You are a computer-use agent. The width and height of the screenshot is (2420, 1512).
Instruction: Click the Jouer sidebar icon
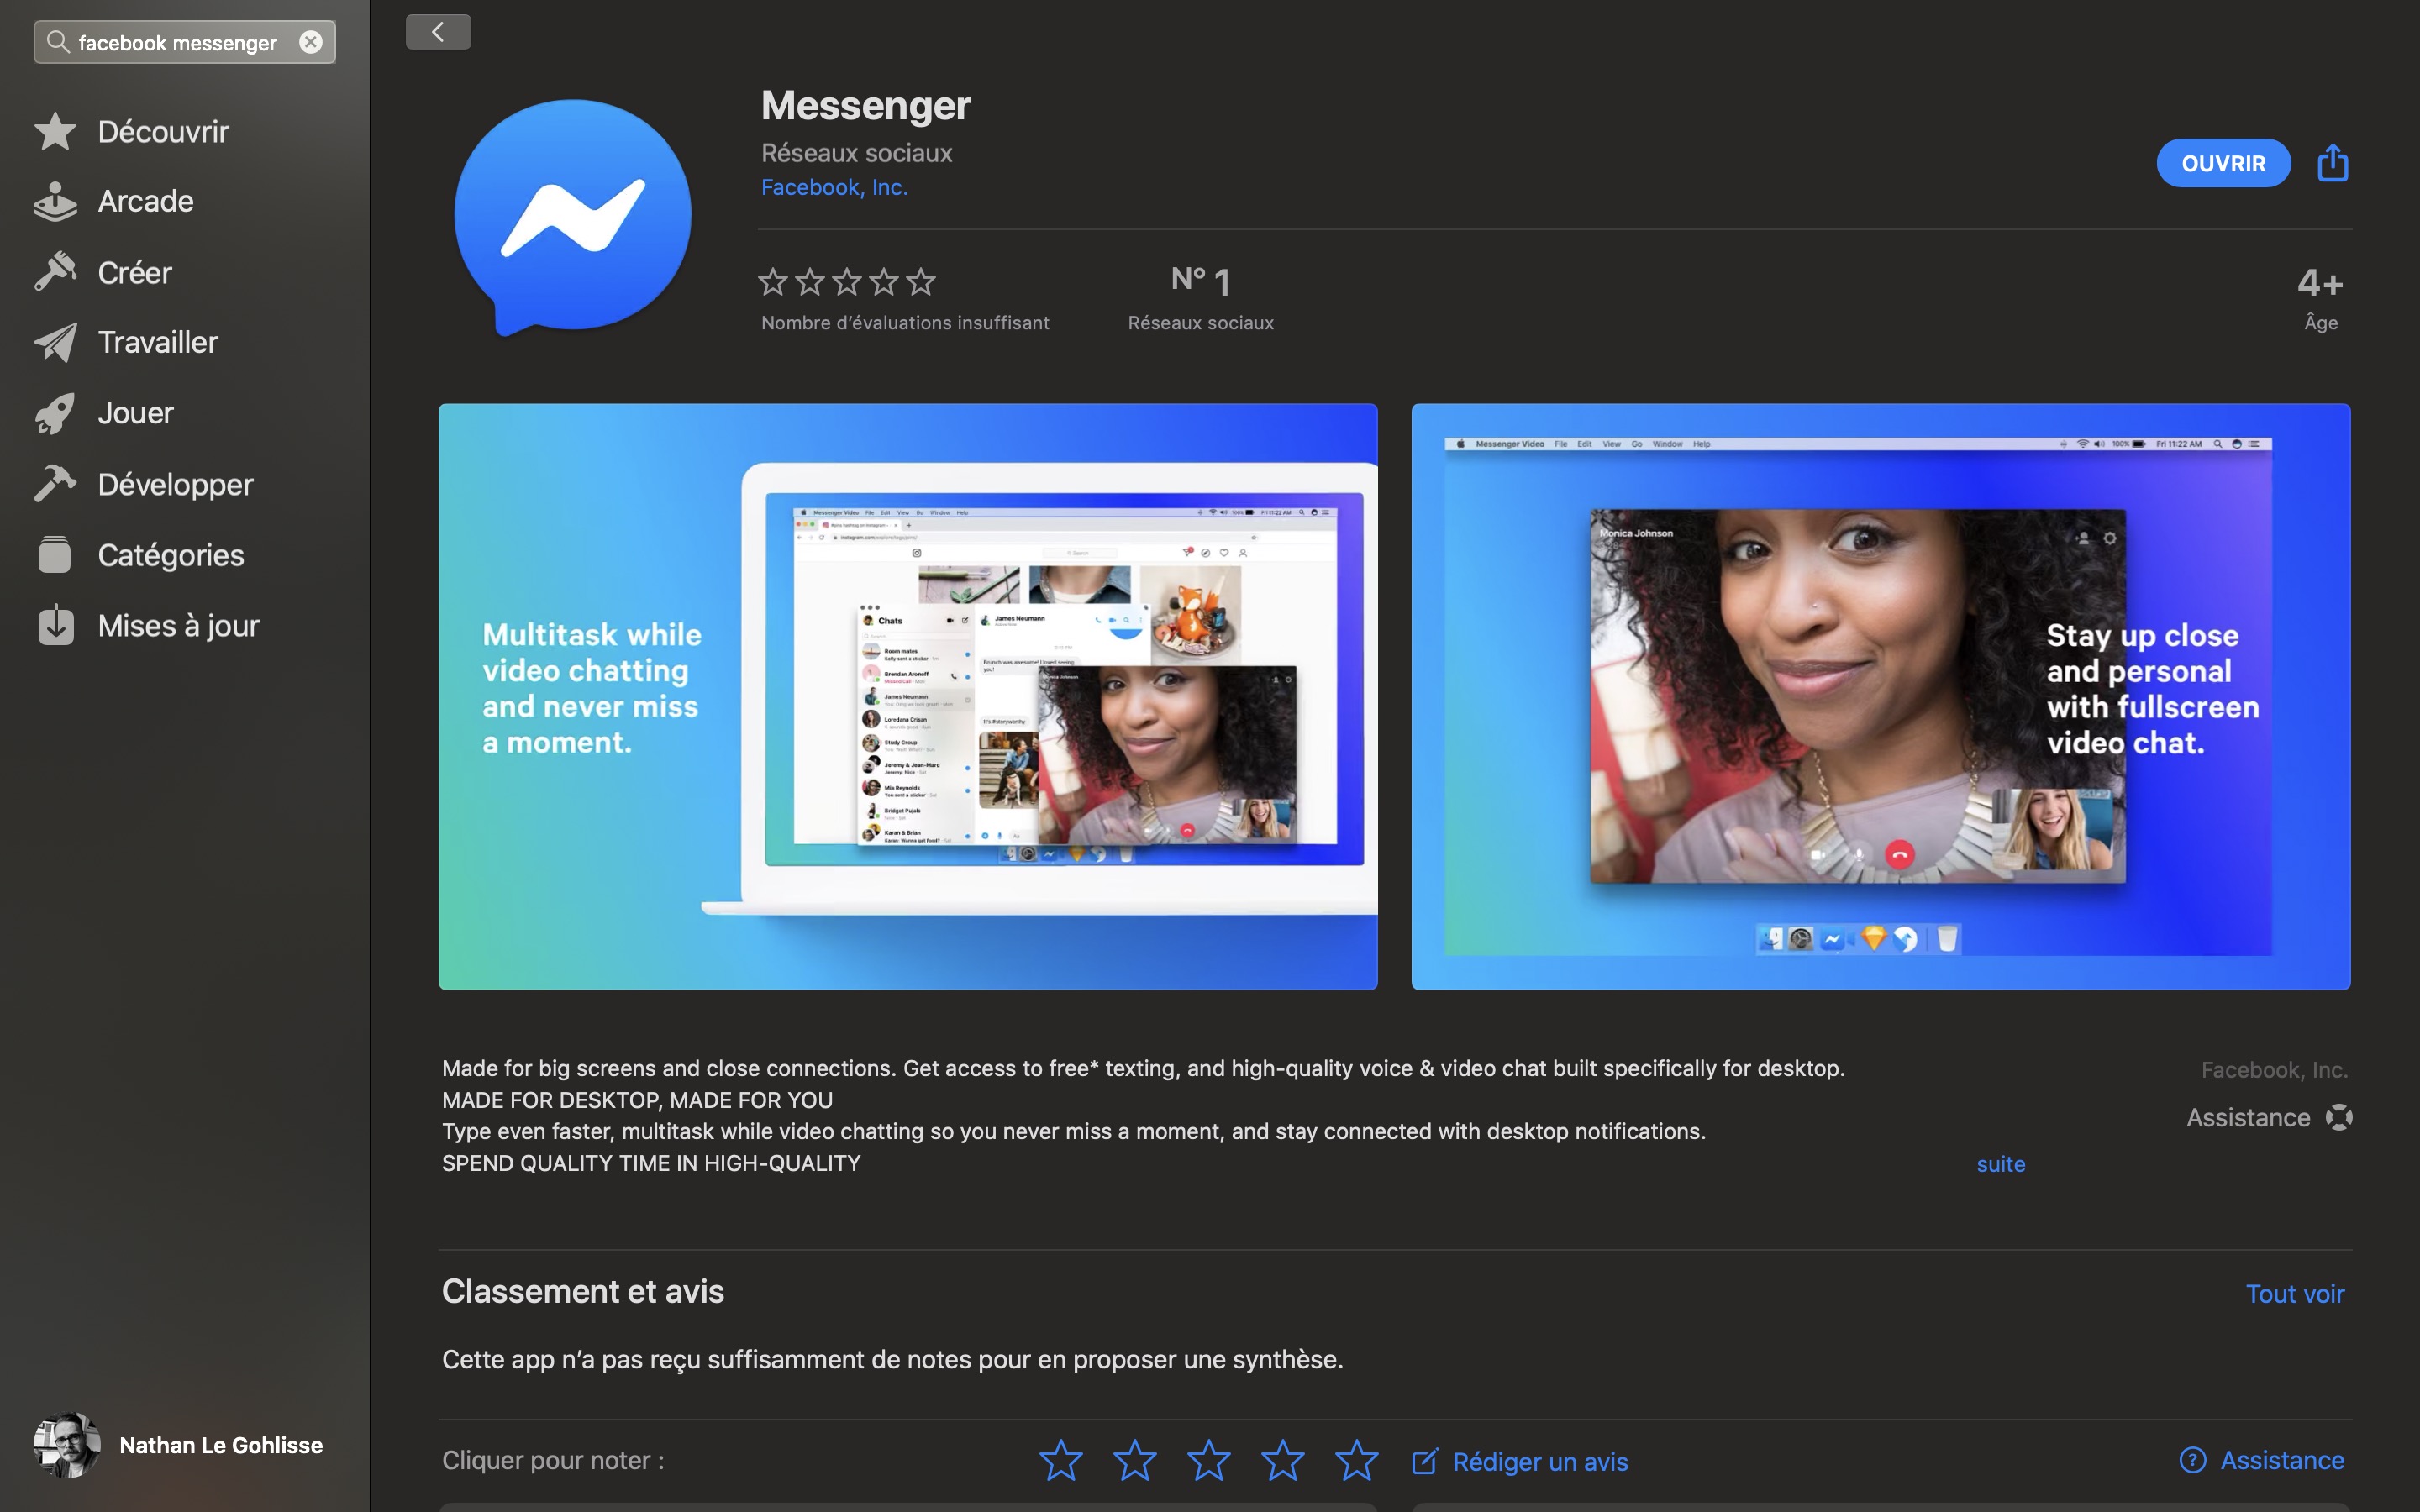click(x=134, y=412)
